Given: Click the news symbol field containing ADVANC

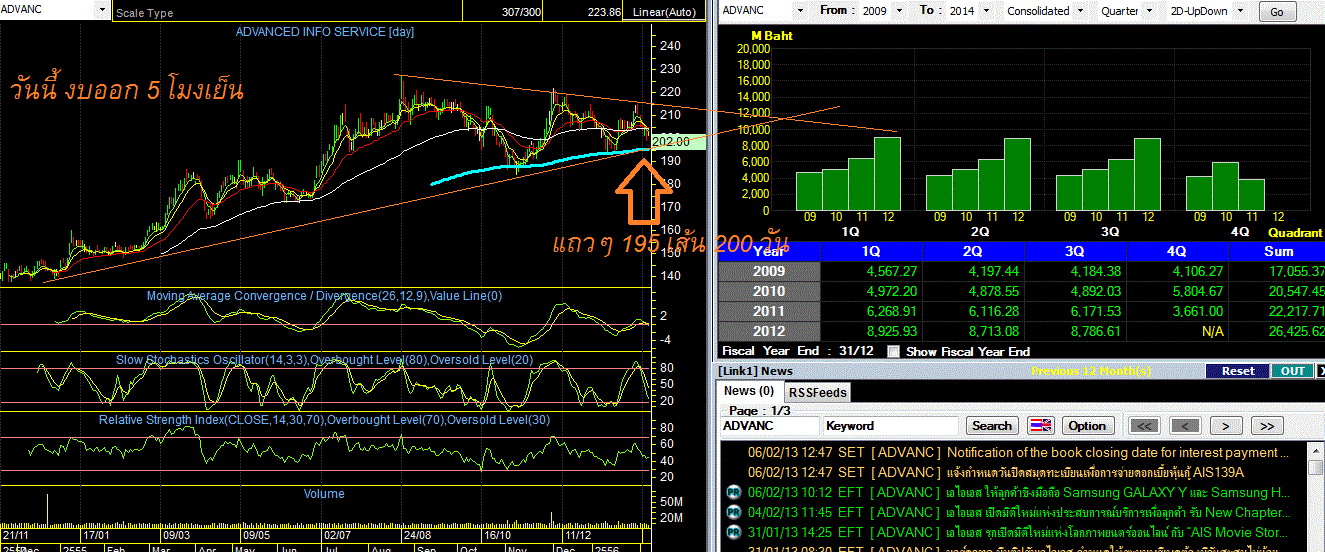Looking at the screenshot, I should click(769, 425).
